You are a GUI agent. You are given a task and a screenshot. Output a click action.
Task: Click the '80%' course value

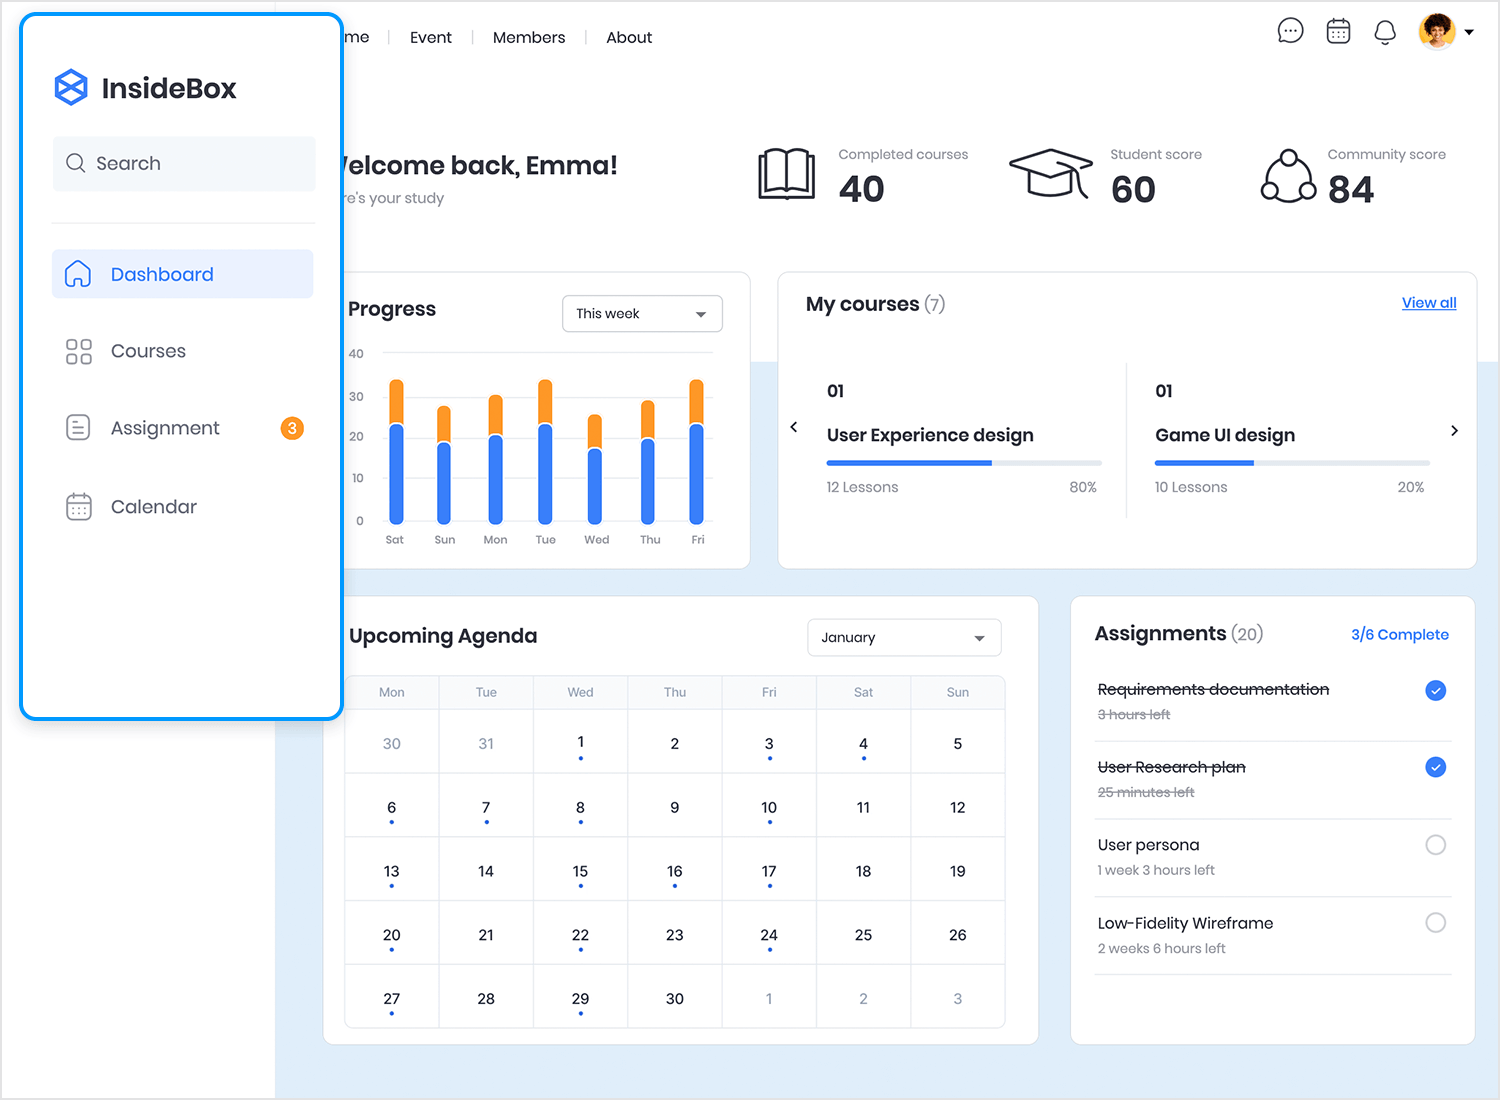click(x=1083, y=487)
